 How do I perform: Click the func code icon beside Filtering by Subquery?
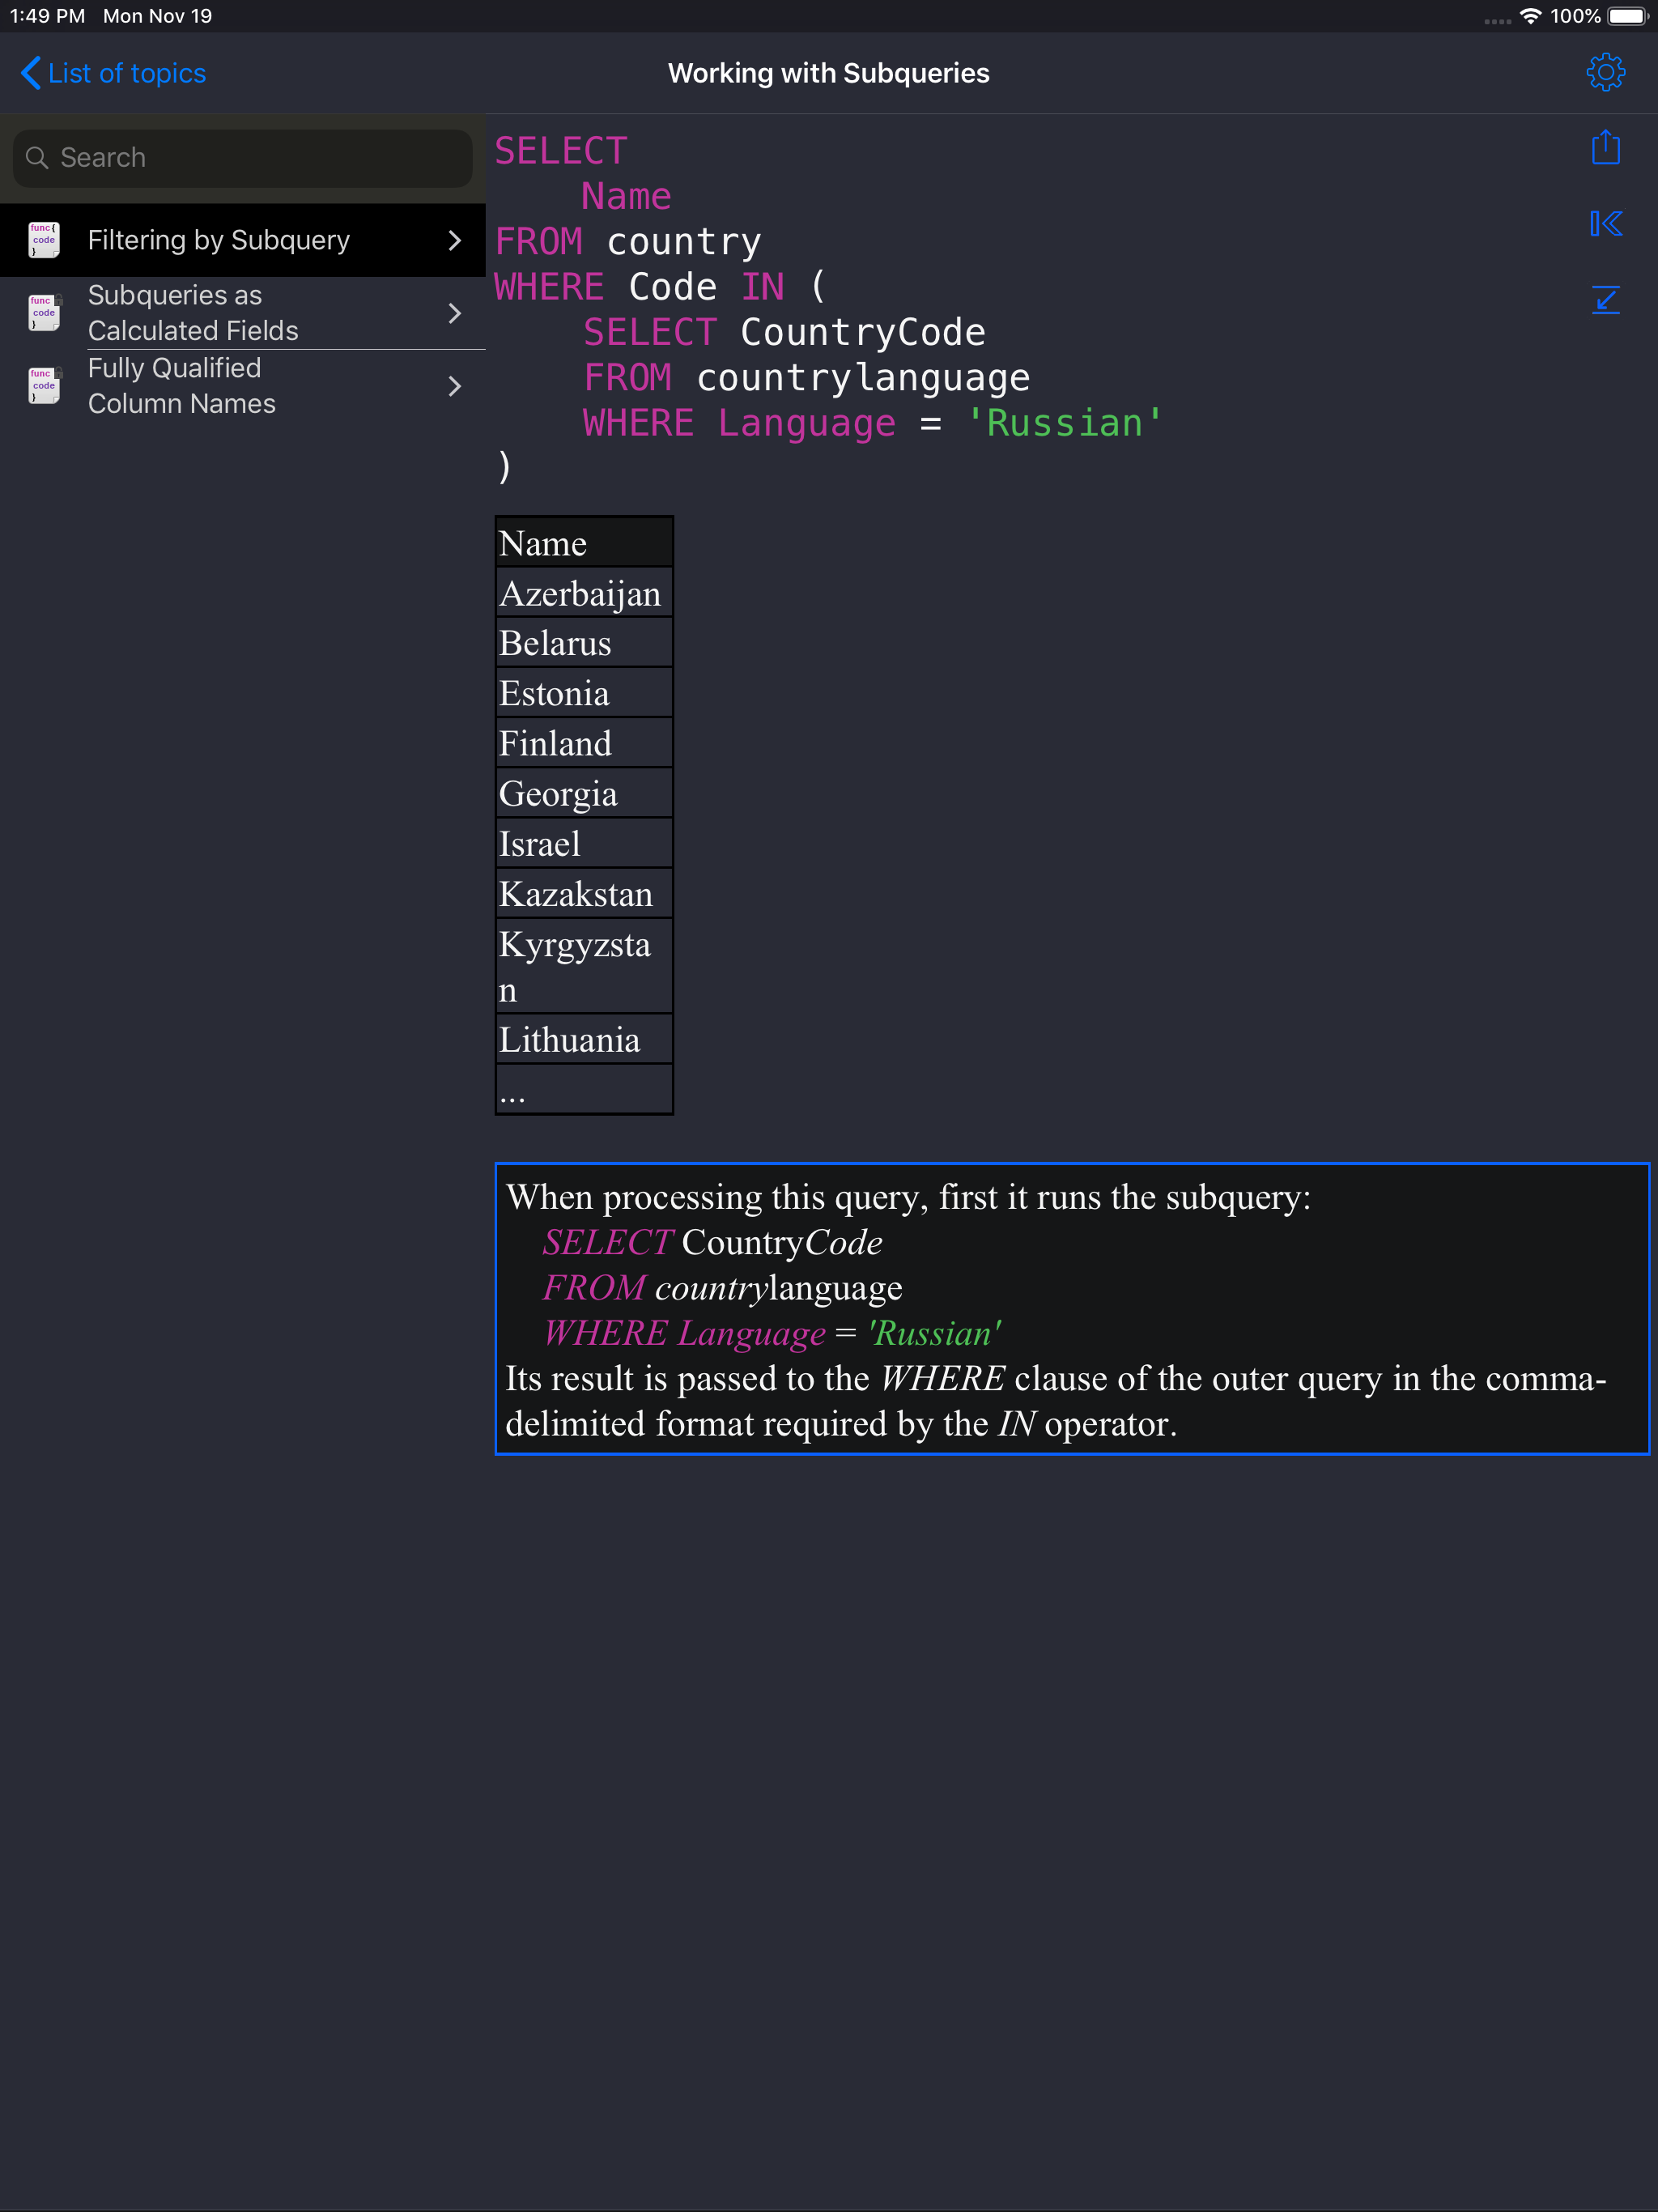pyautogui.click(x=43, y=239)
